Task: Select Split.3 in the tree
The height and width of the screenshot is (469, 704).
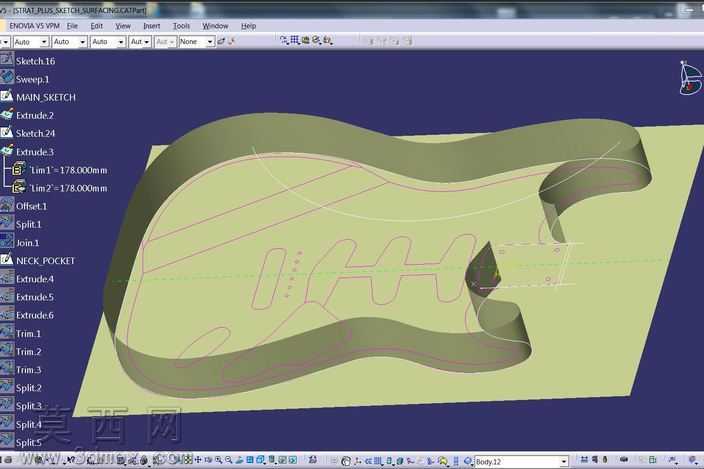Action: 29,406
